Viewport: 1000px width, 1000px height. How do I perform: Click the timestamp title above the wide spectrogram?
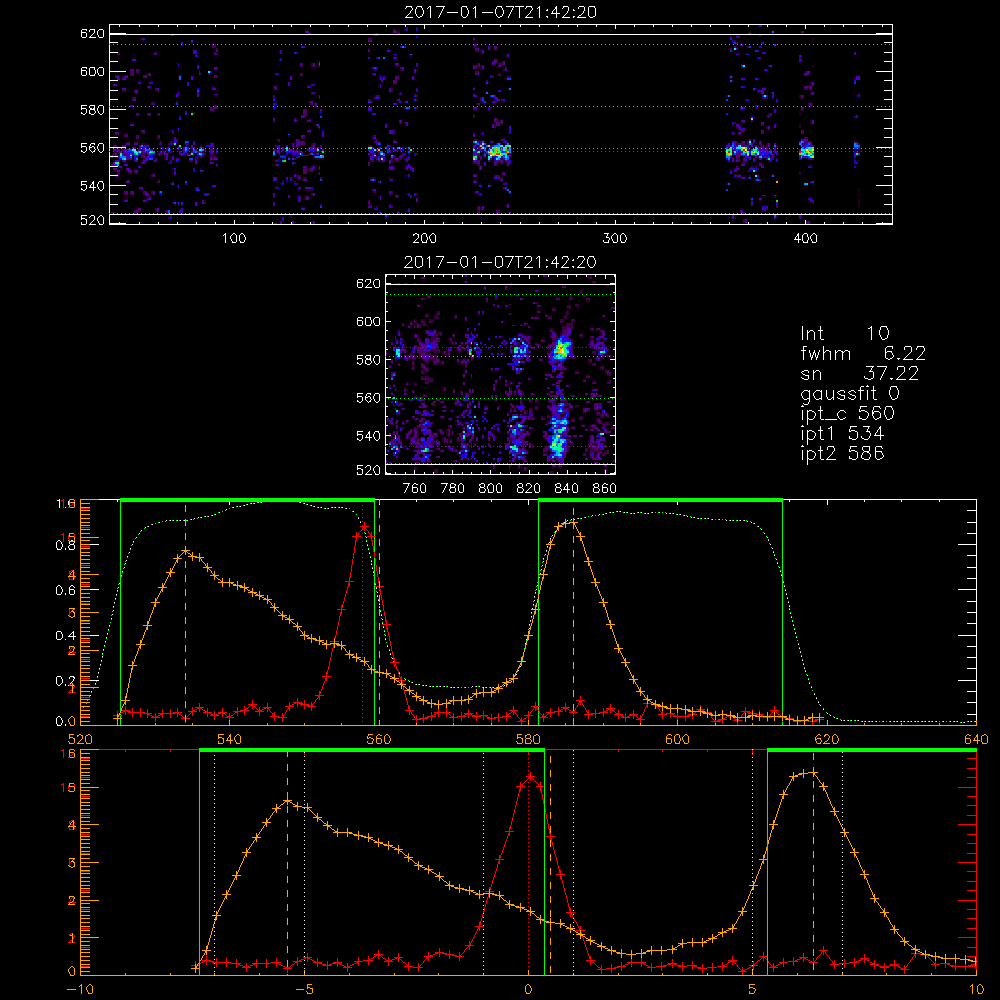pos(500,12)
